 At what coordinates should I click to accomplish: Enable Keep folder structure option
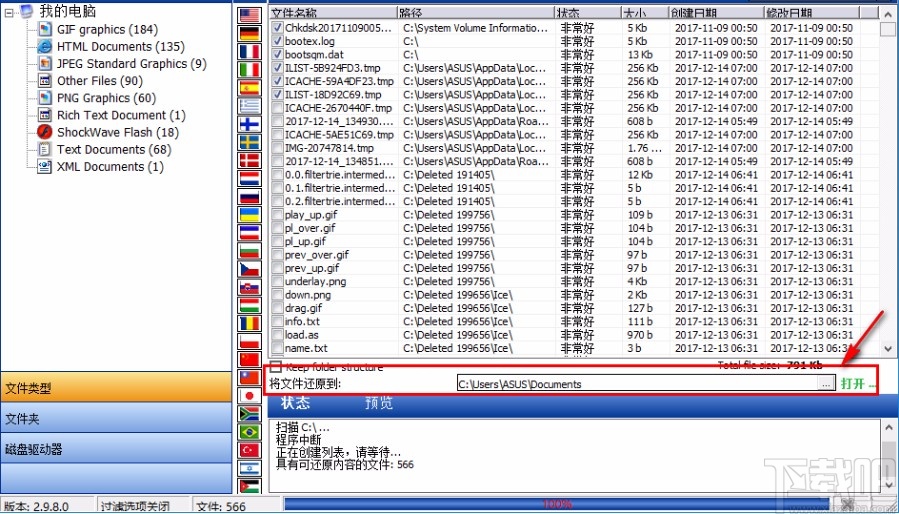[x=276, y=367]
